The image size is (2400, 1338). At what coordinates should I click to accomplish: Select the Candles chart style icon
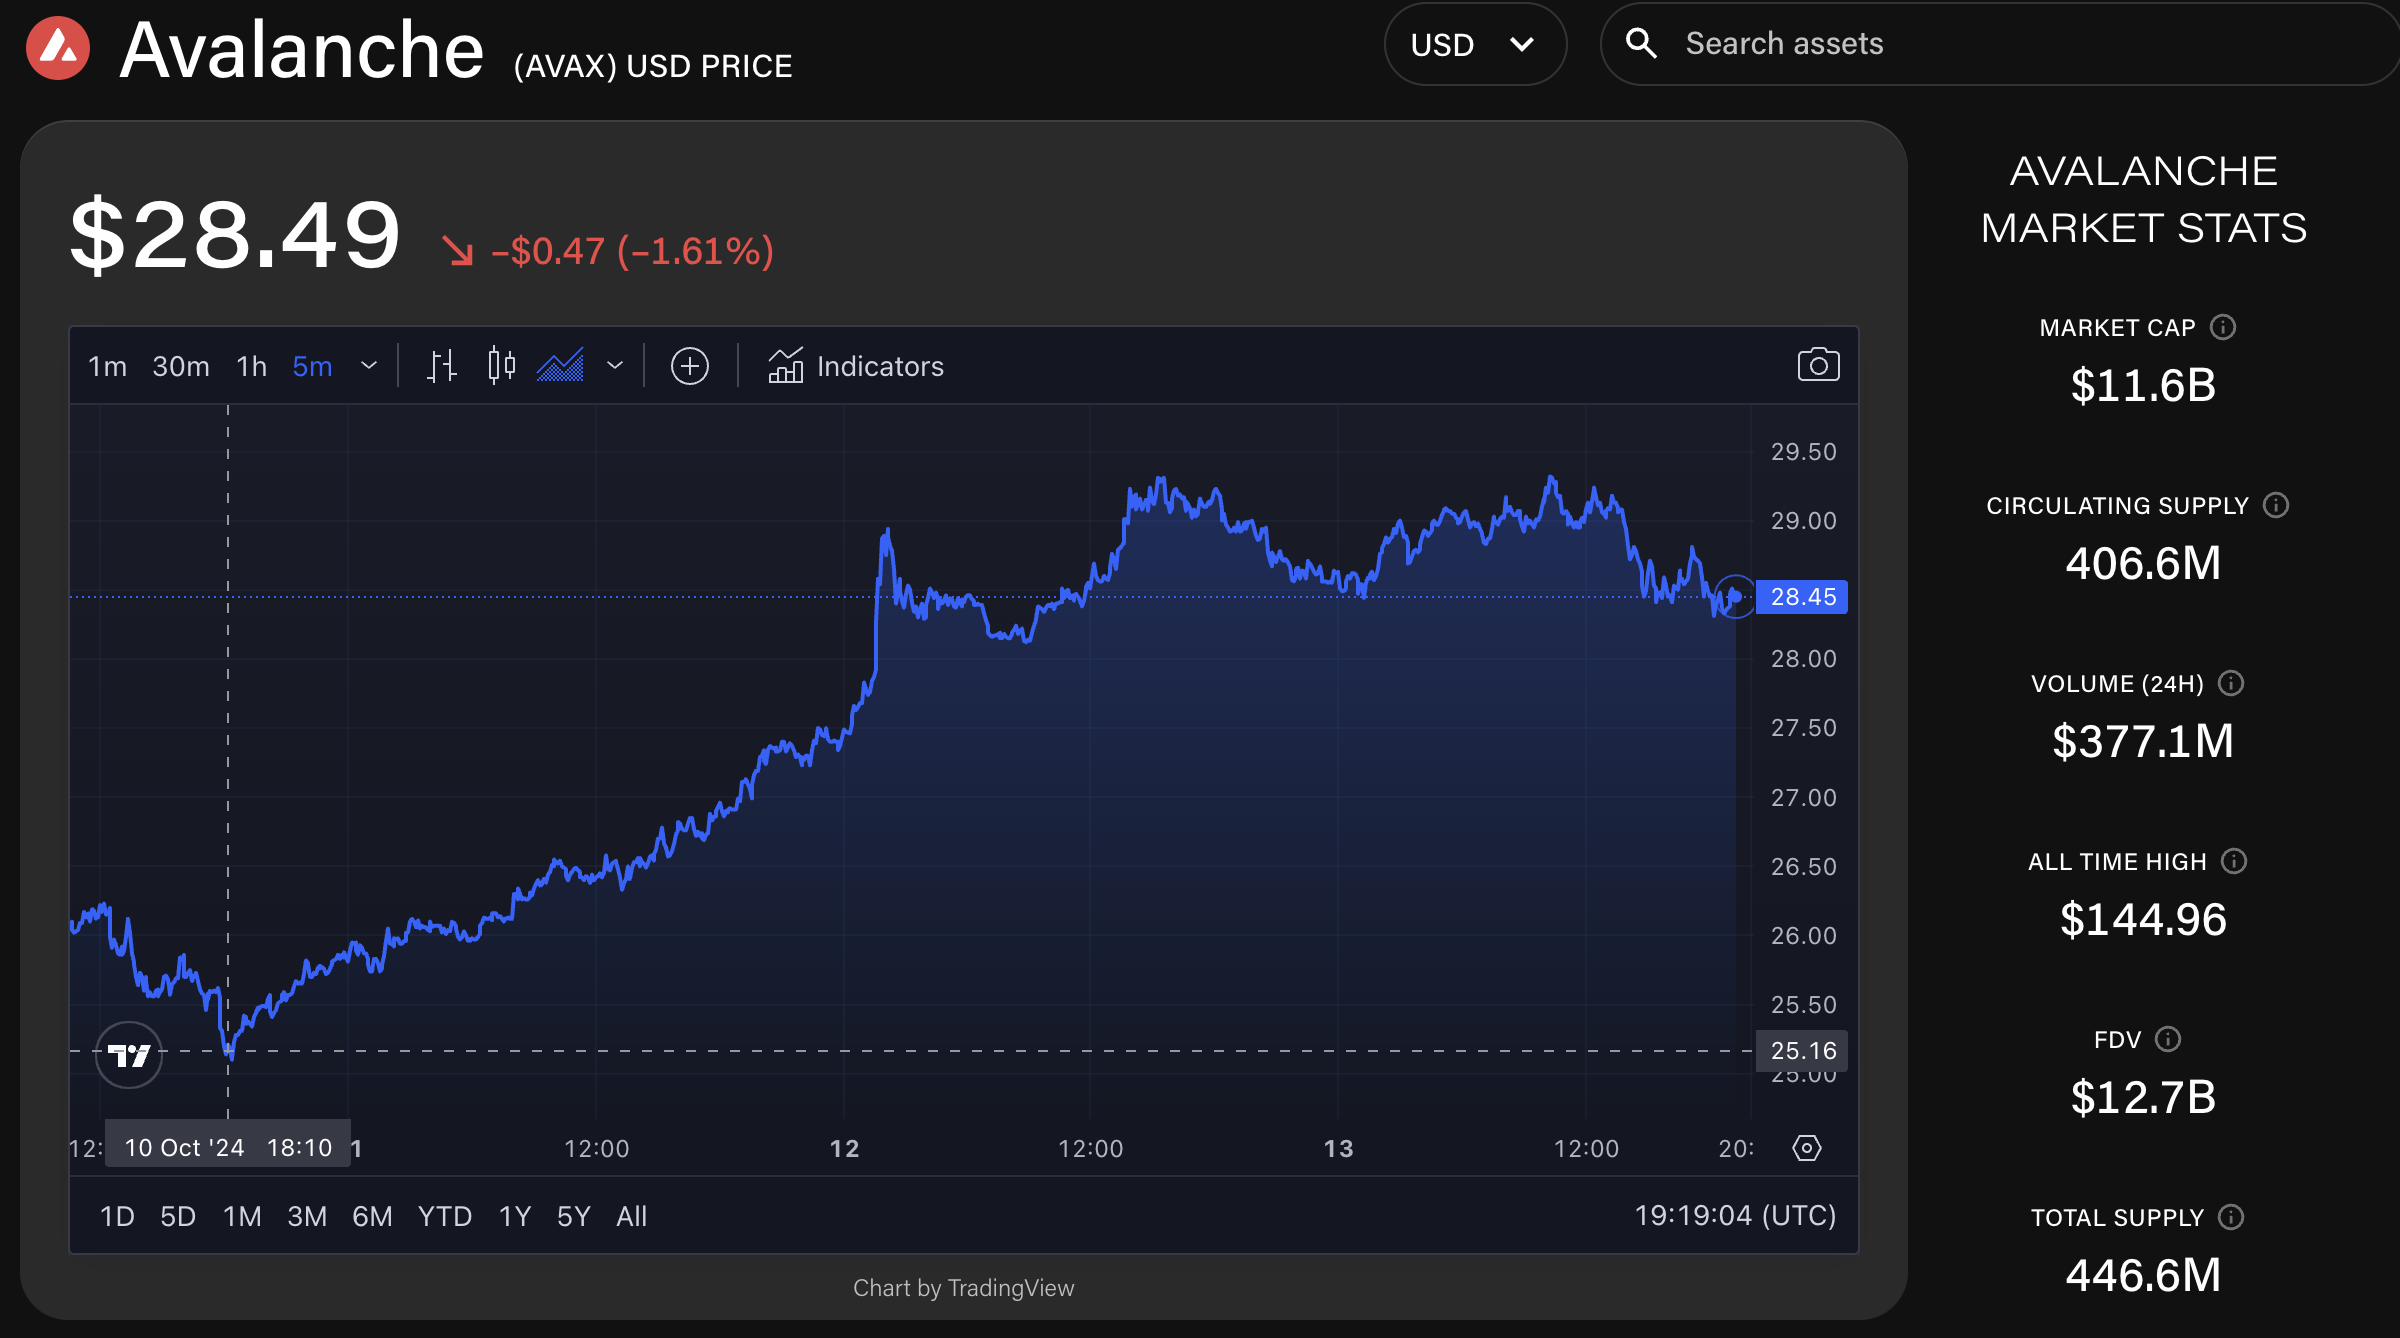pos(501,366)
